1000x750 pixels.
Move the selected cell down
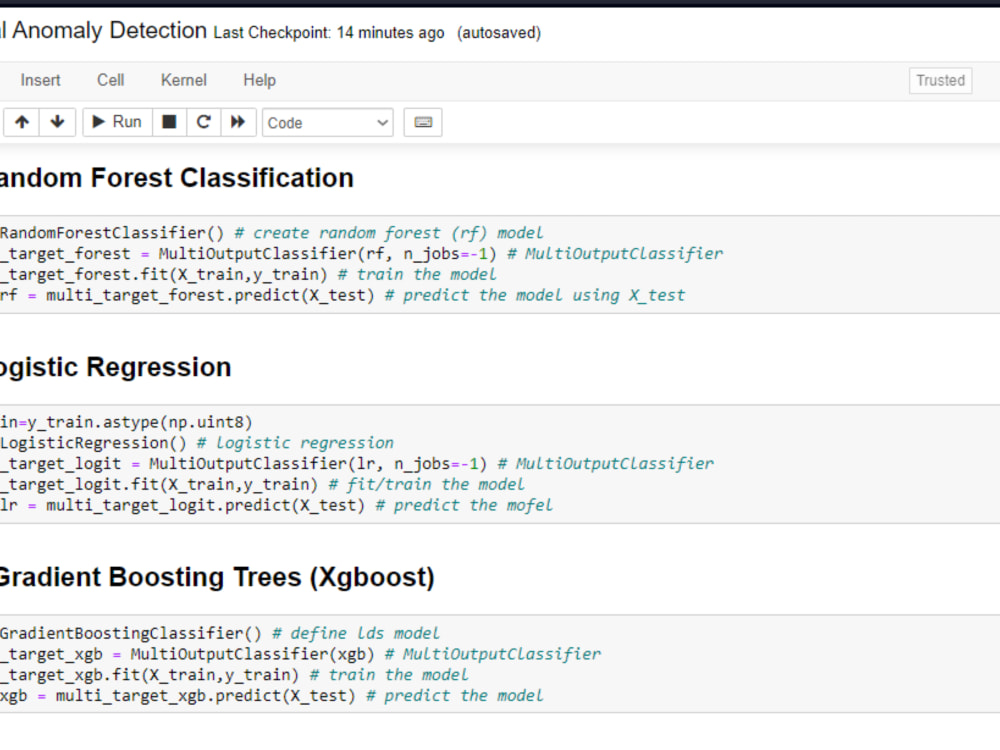click(57, 122)
